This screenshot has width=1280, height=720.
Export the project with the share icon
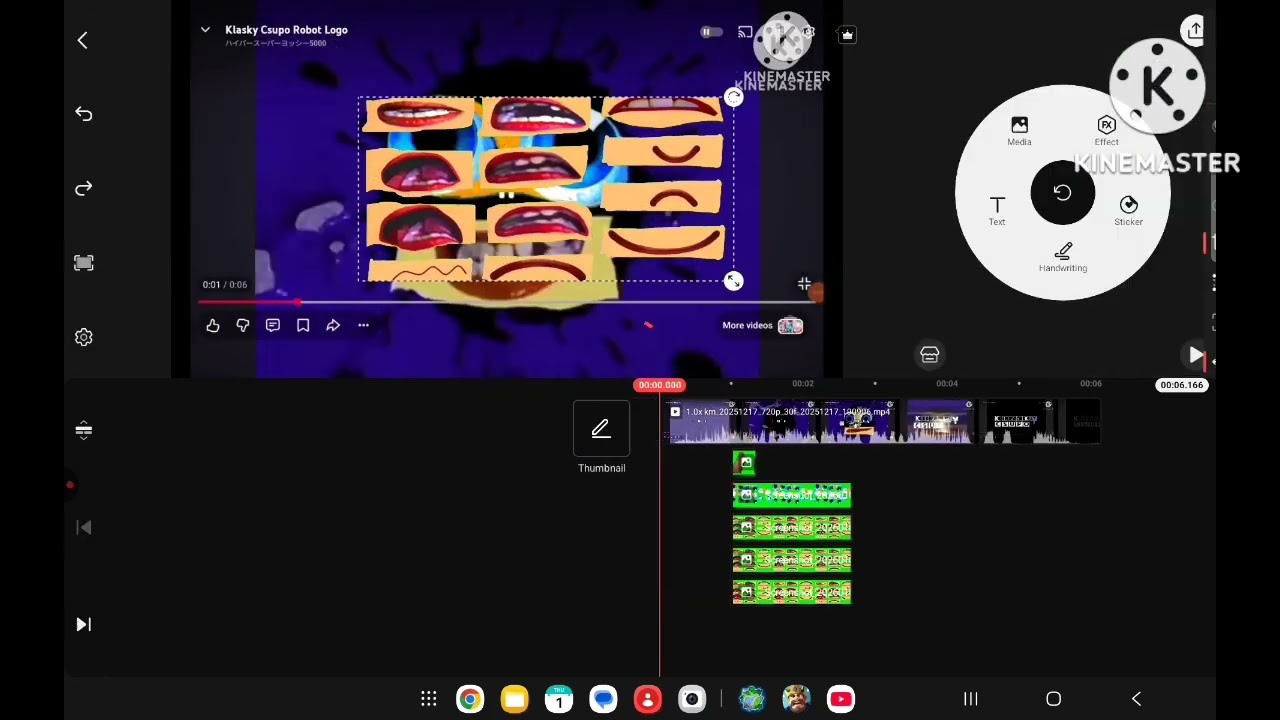point(1195,31)
